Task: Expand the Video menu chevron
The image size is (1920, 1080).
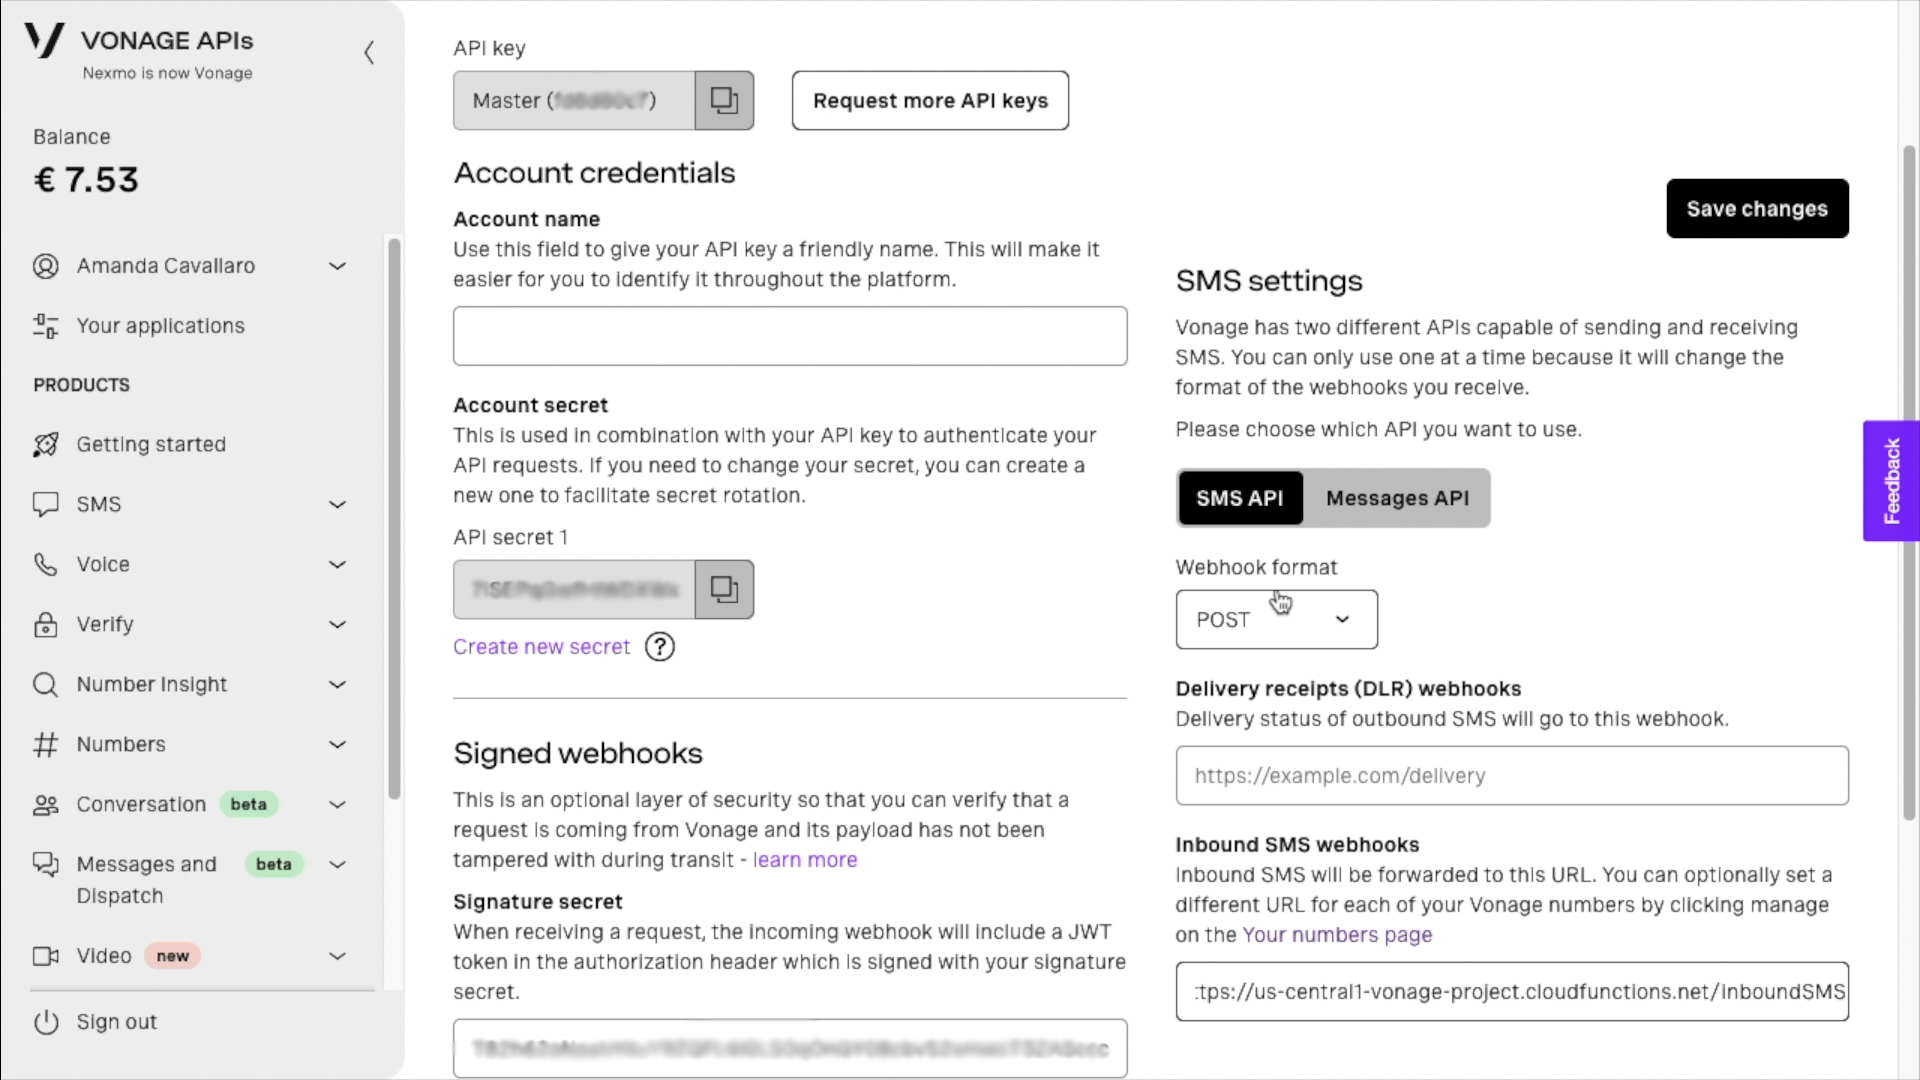Action: tap(338, 956)
